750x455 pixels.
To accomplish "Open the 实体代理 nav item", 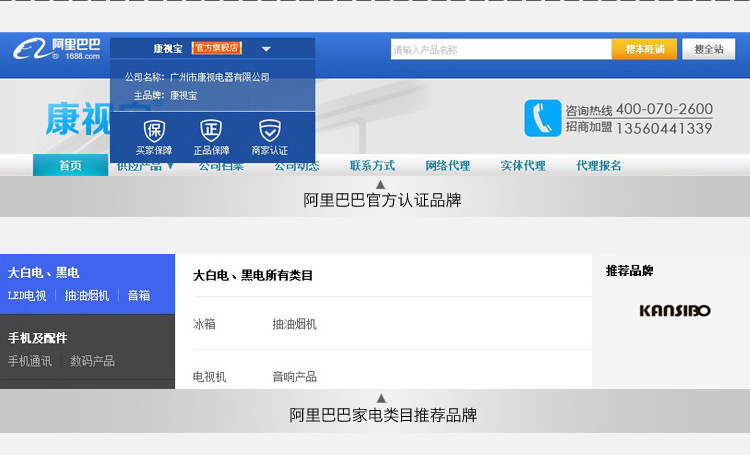I will pos(523,166).
